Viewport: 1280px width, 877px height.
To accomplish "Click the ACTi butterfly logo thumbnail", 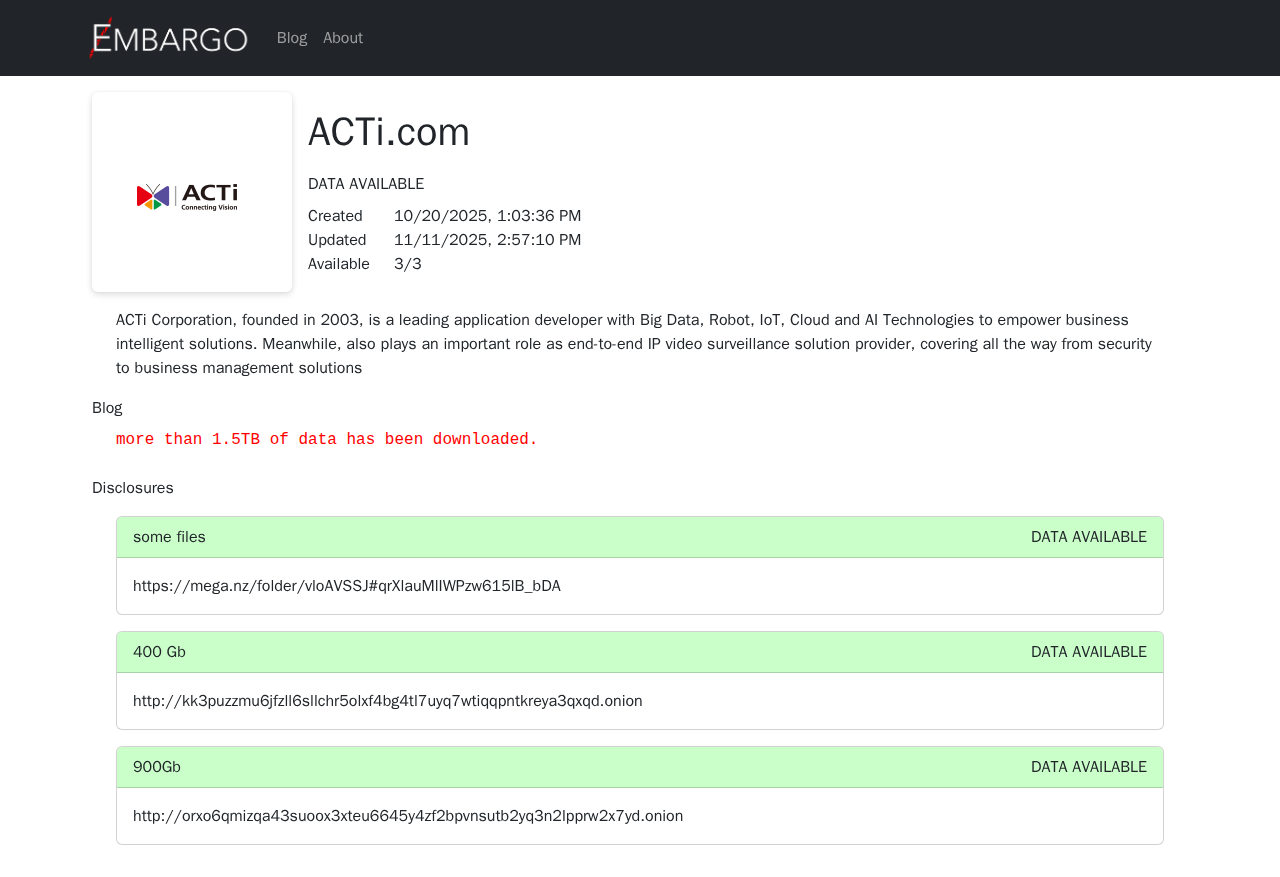I will click(x=188, y=196).
